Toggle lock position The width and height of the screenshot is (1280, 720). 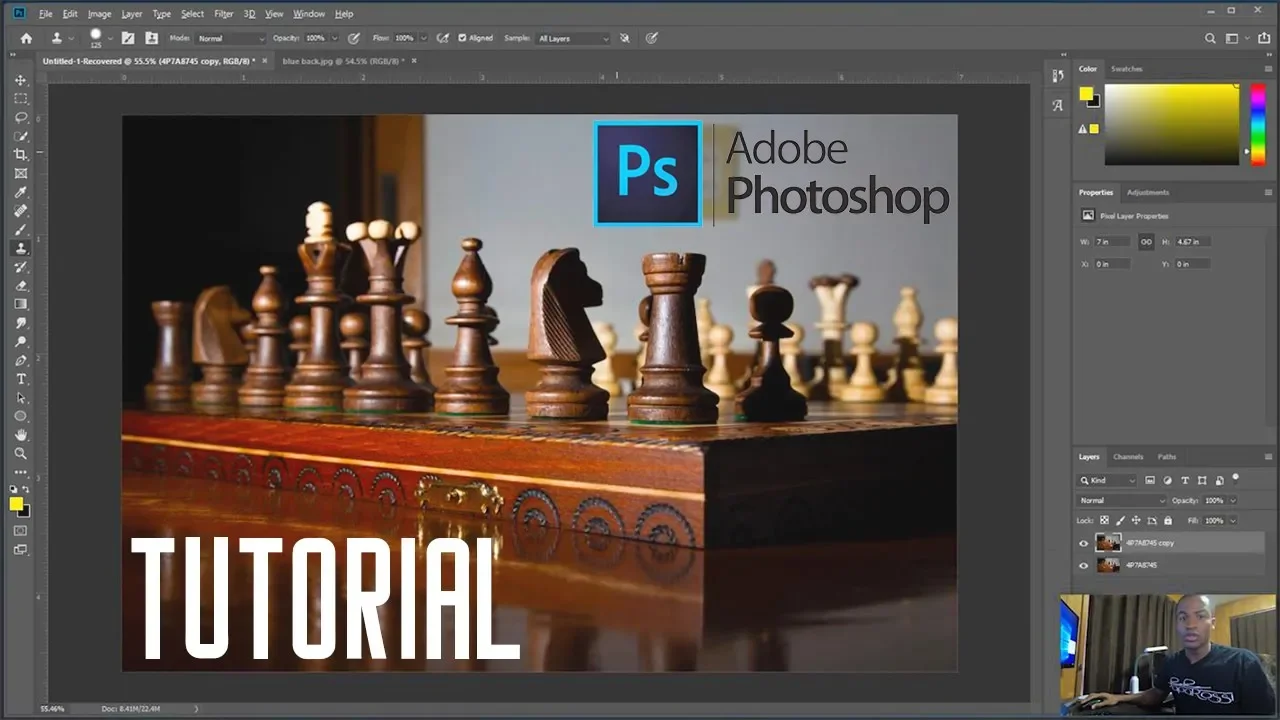(1136, 520)
